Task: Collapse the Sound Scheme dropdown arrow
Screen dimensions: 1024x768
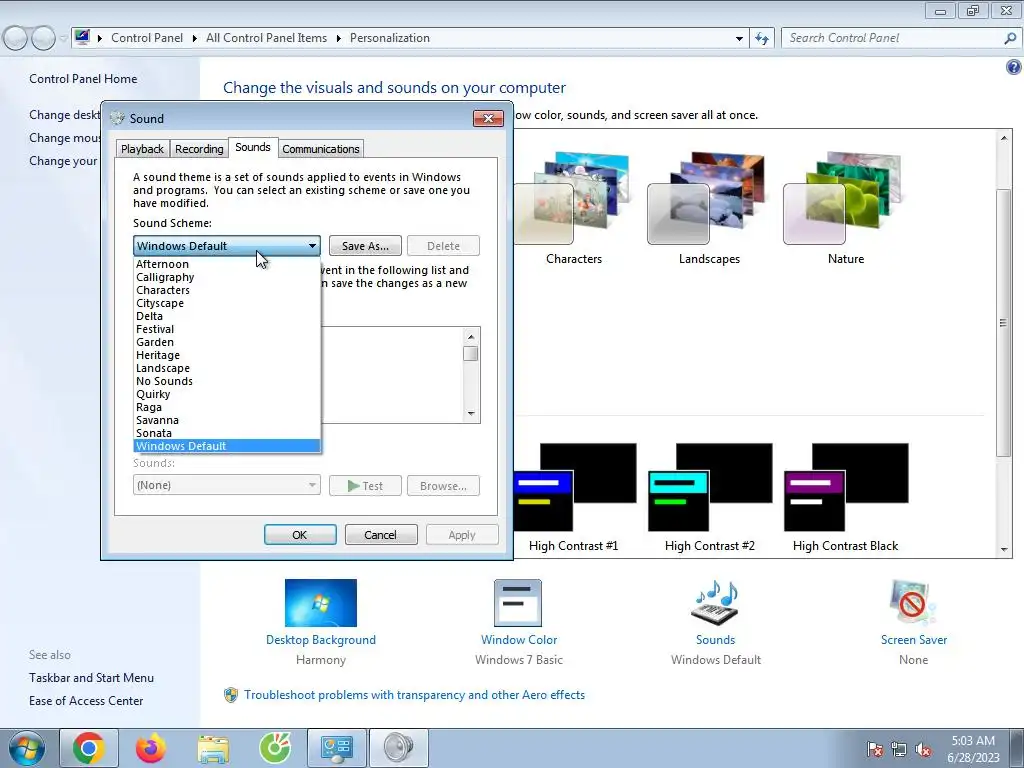Action: click(312, 246)
